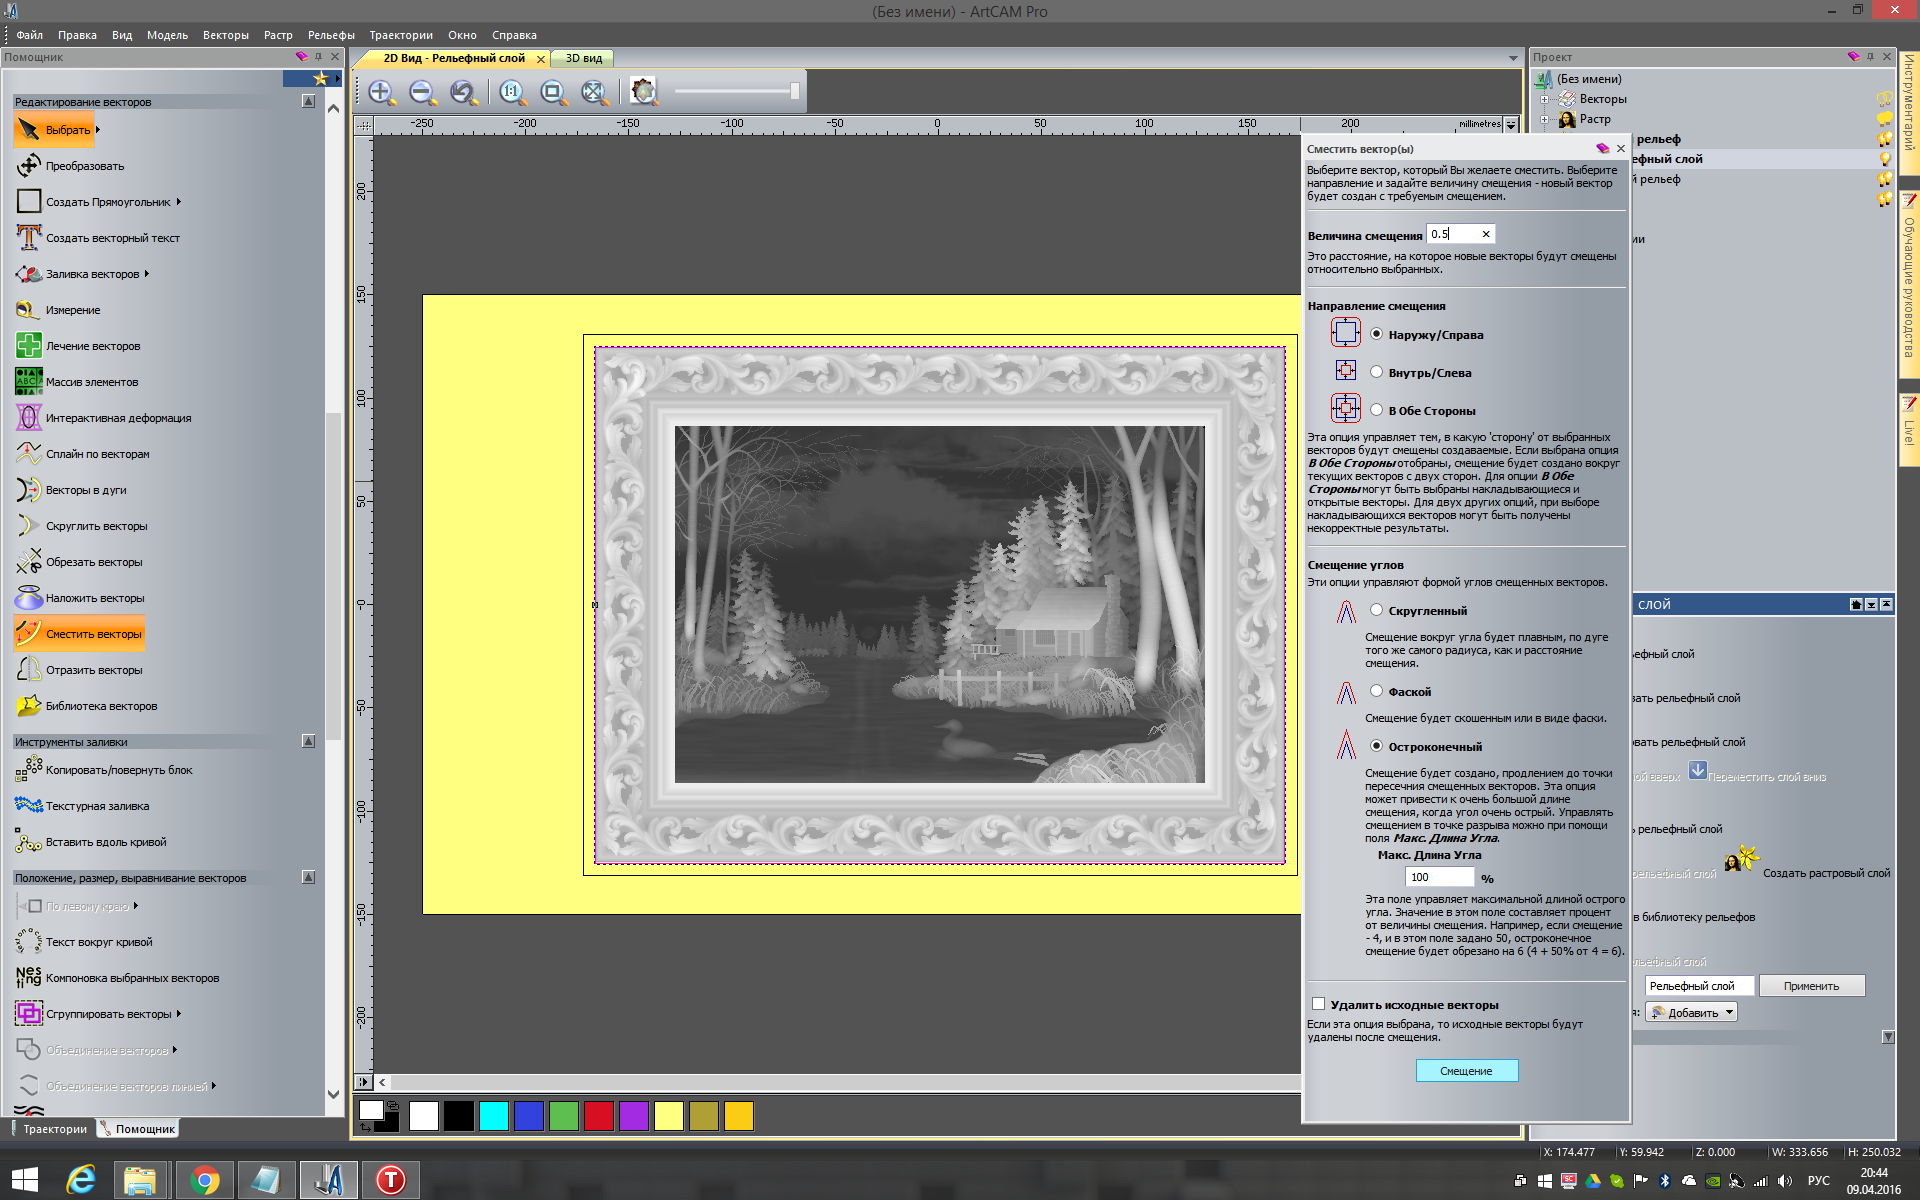Select the Вылечение векторов tool icon
The height and width of the screenshot is (1200, 1920).
28,346
